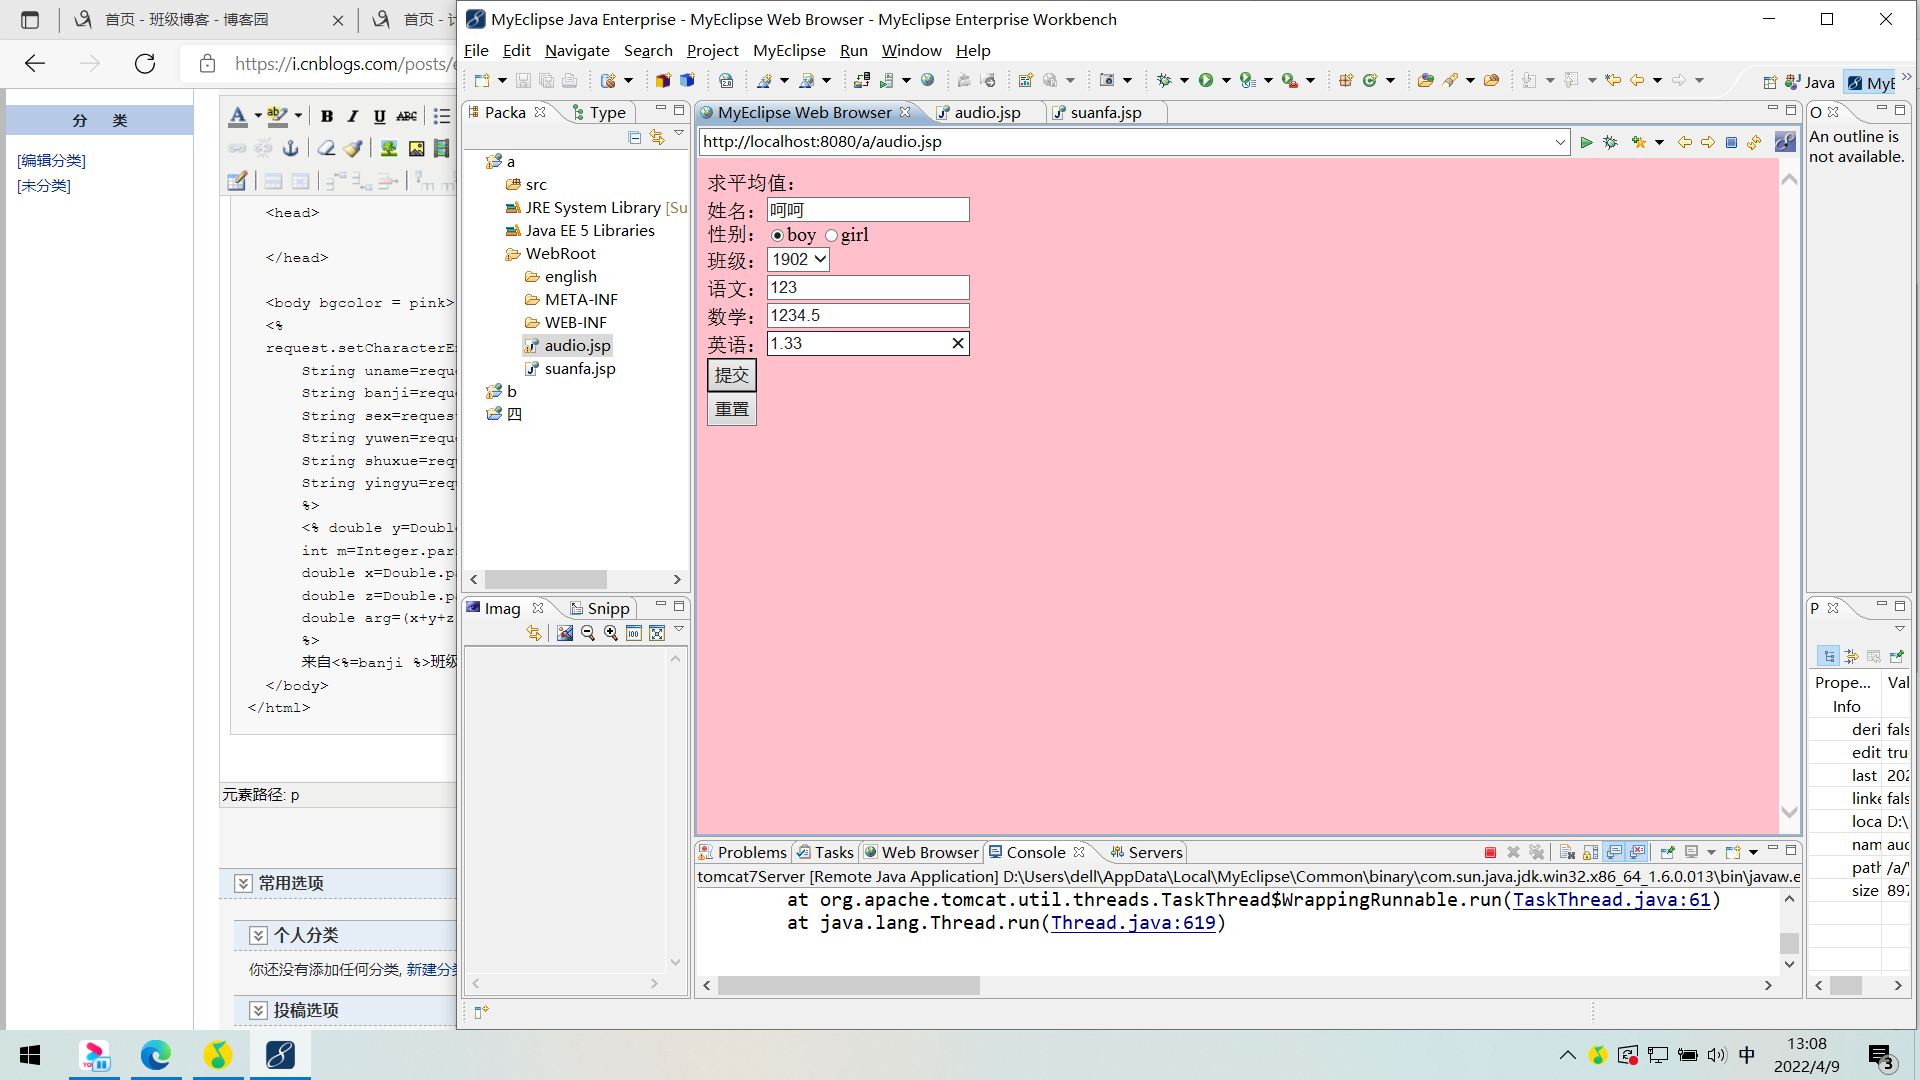Click Link with Editor icon in Package Explorer
The width and height of the screenshot is (1920, 1080).
point(657,137)
